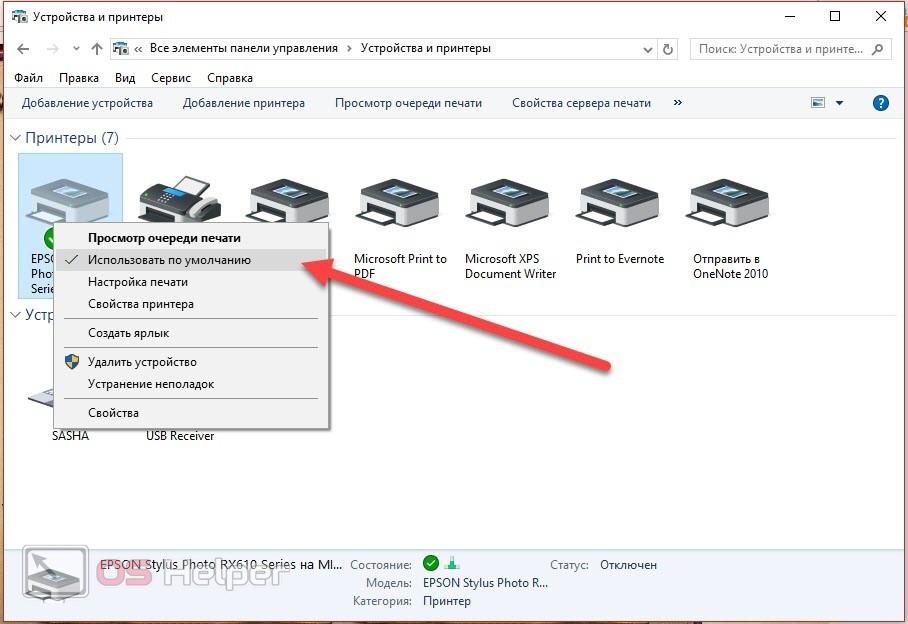
Task: Collapse the Устройства group chevron
Action: 16,315
